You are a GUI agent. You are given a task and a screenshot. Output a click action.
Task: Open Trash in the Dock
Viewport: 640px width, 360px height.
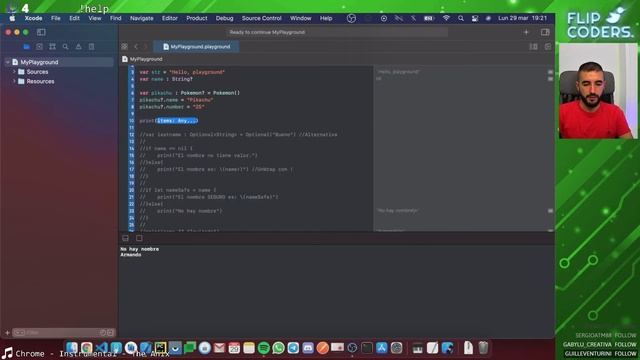[483, 348]
